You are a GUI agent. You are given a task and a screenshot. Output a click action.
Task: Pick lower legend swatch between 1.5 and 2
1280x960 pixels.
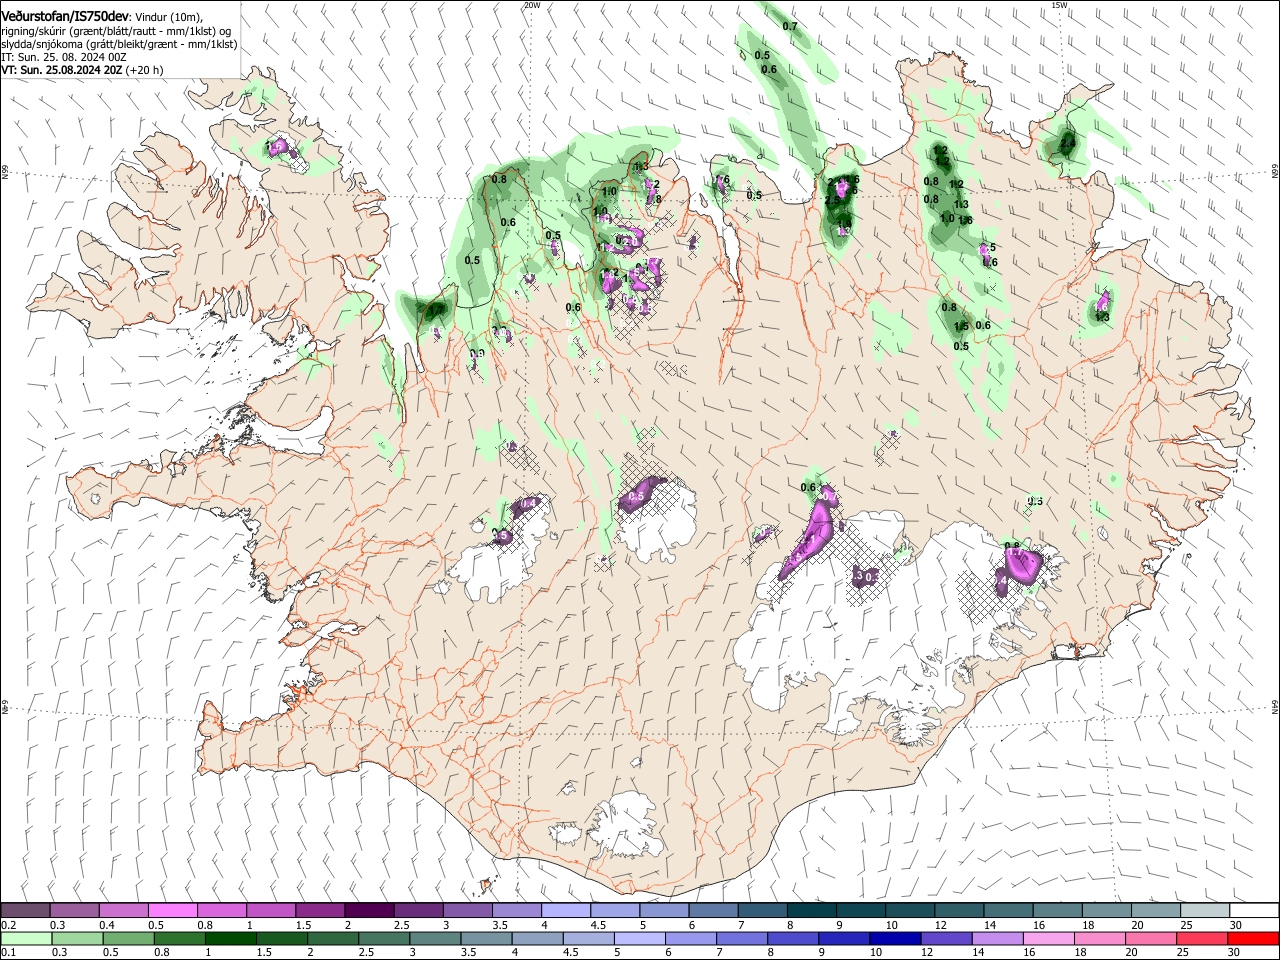[282, 938]
